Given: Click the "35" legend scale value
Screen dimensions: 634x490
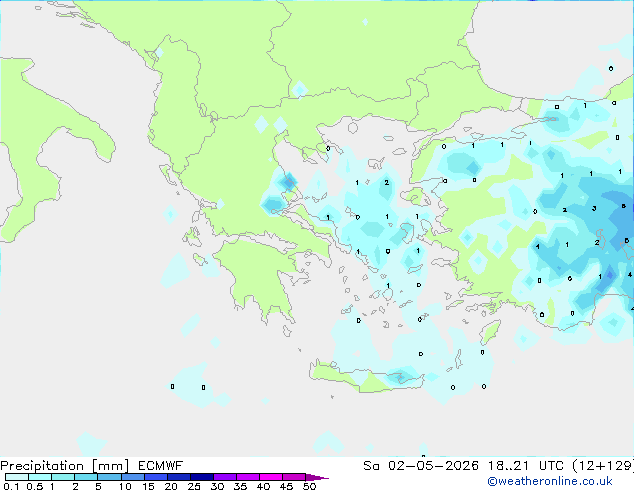Looking at the screenshot, I should [x=240, y=486].
